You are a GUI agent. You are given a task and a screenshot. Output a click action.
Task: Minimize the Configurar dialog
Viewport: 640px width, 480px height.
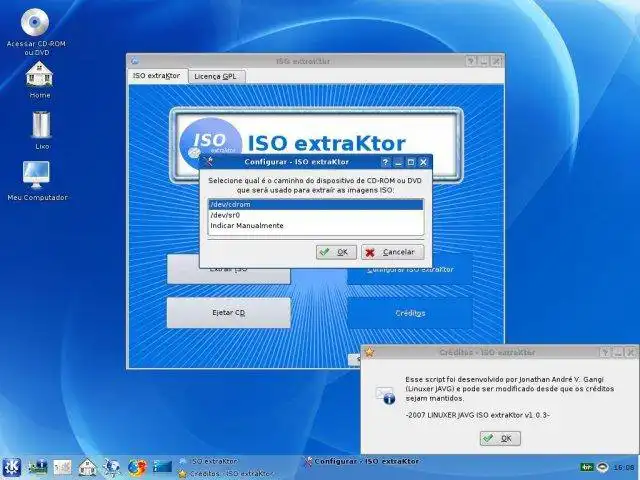[x=398, y=162]
